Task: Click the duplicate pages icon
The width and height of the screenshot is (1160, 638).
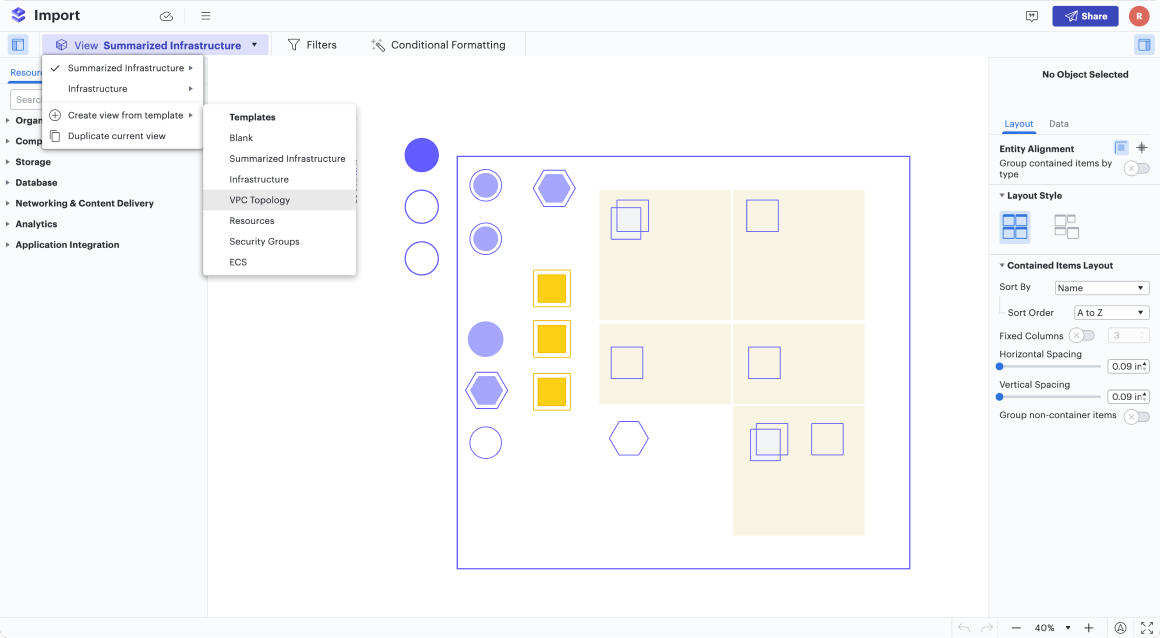Action: point(55,135)
